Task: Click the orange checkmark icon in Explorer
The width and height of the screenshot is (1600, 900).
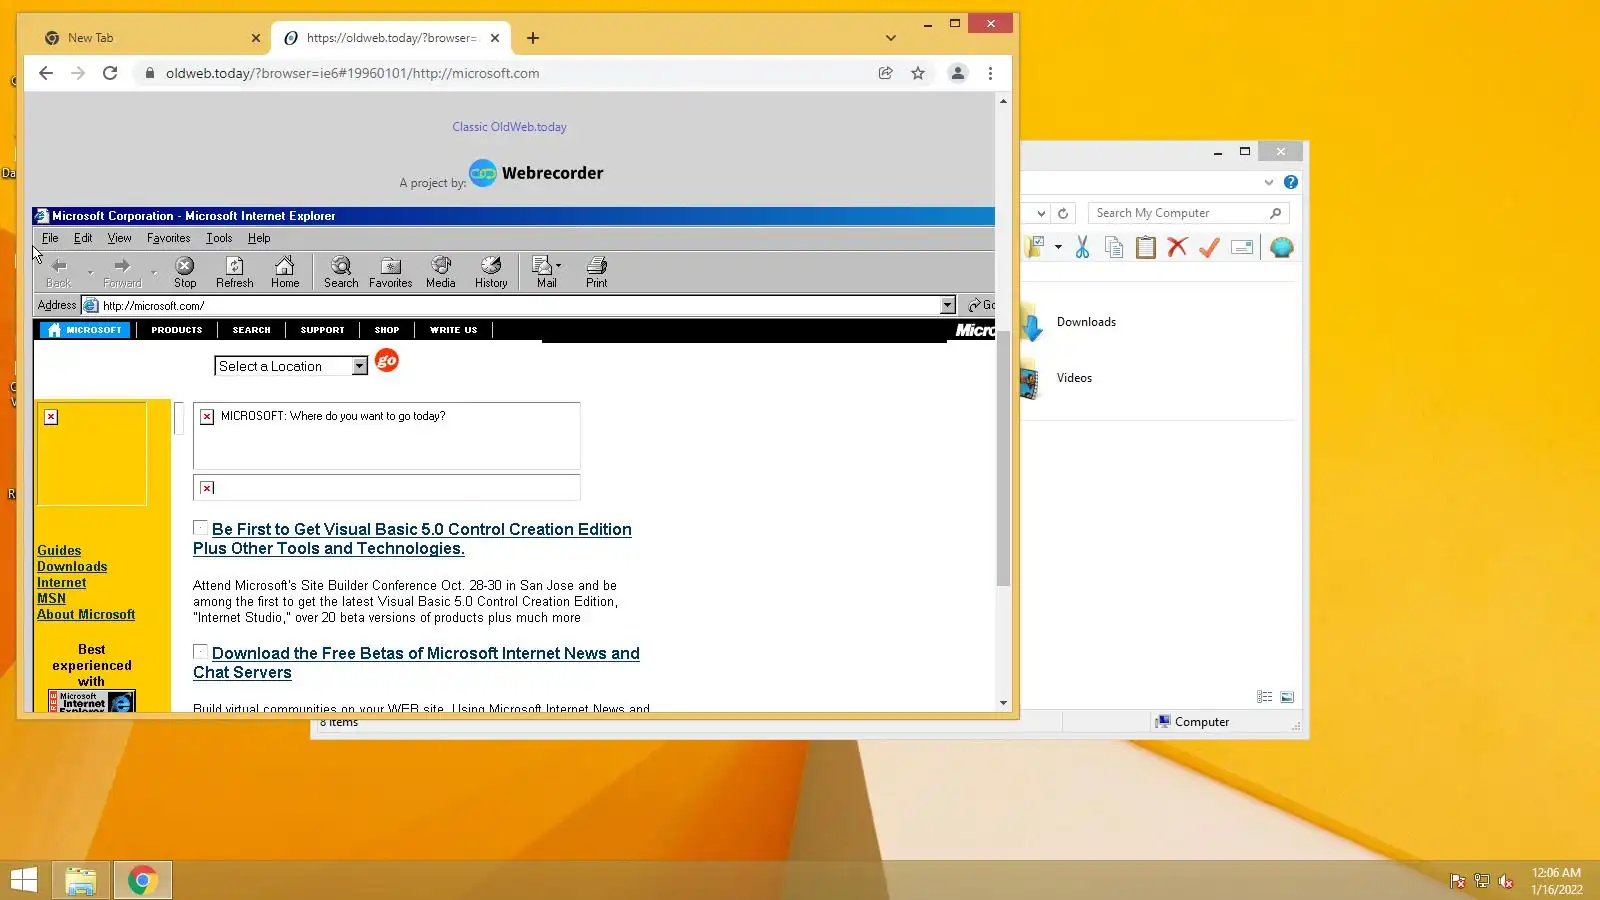Action: click(1209, 247)
